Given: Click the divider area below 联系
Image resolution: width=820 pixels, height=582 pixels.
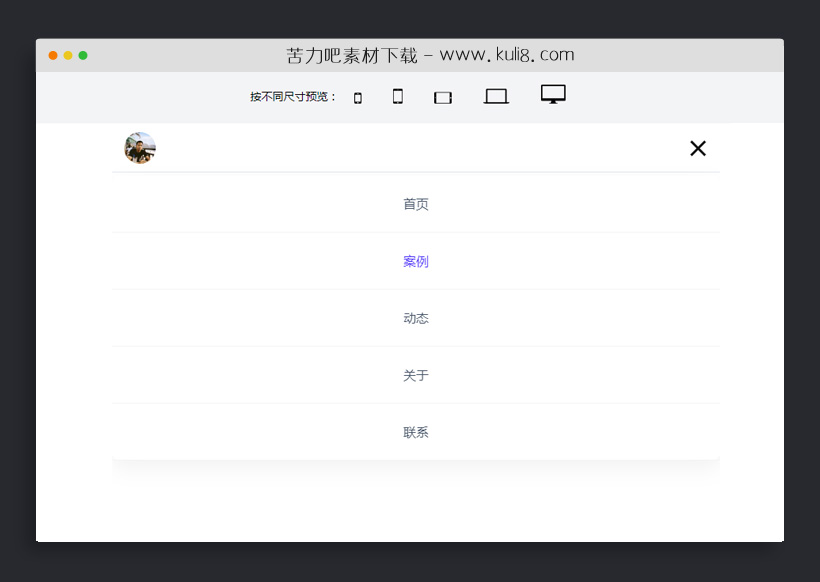Looking at the screenshot, I should [x=416, y=463].
